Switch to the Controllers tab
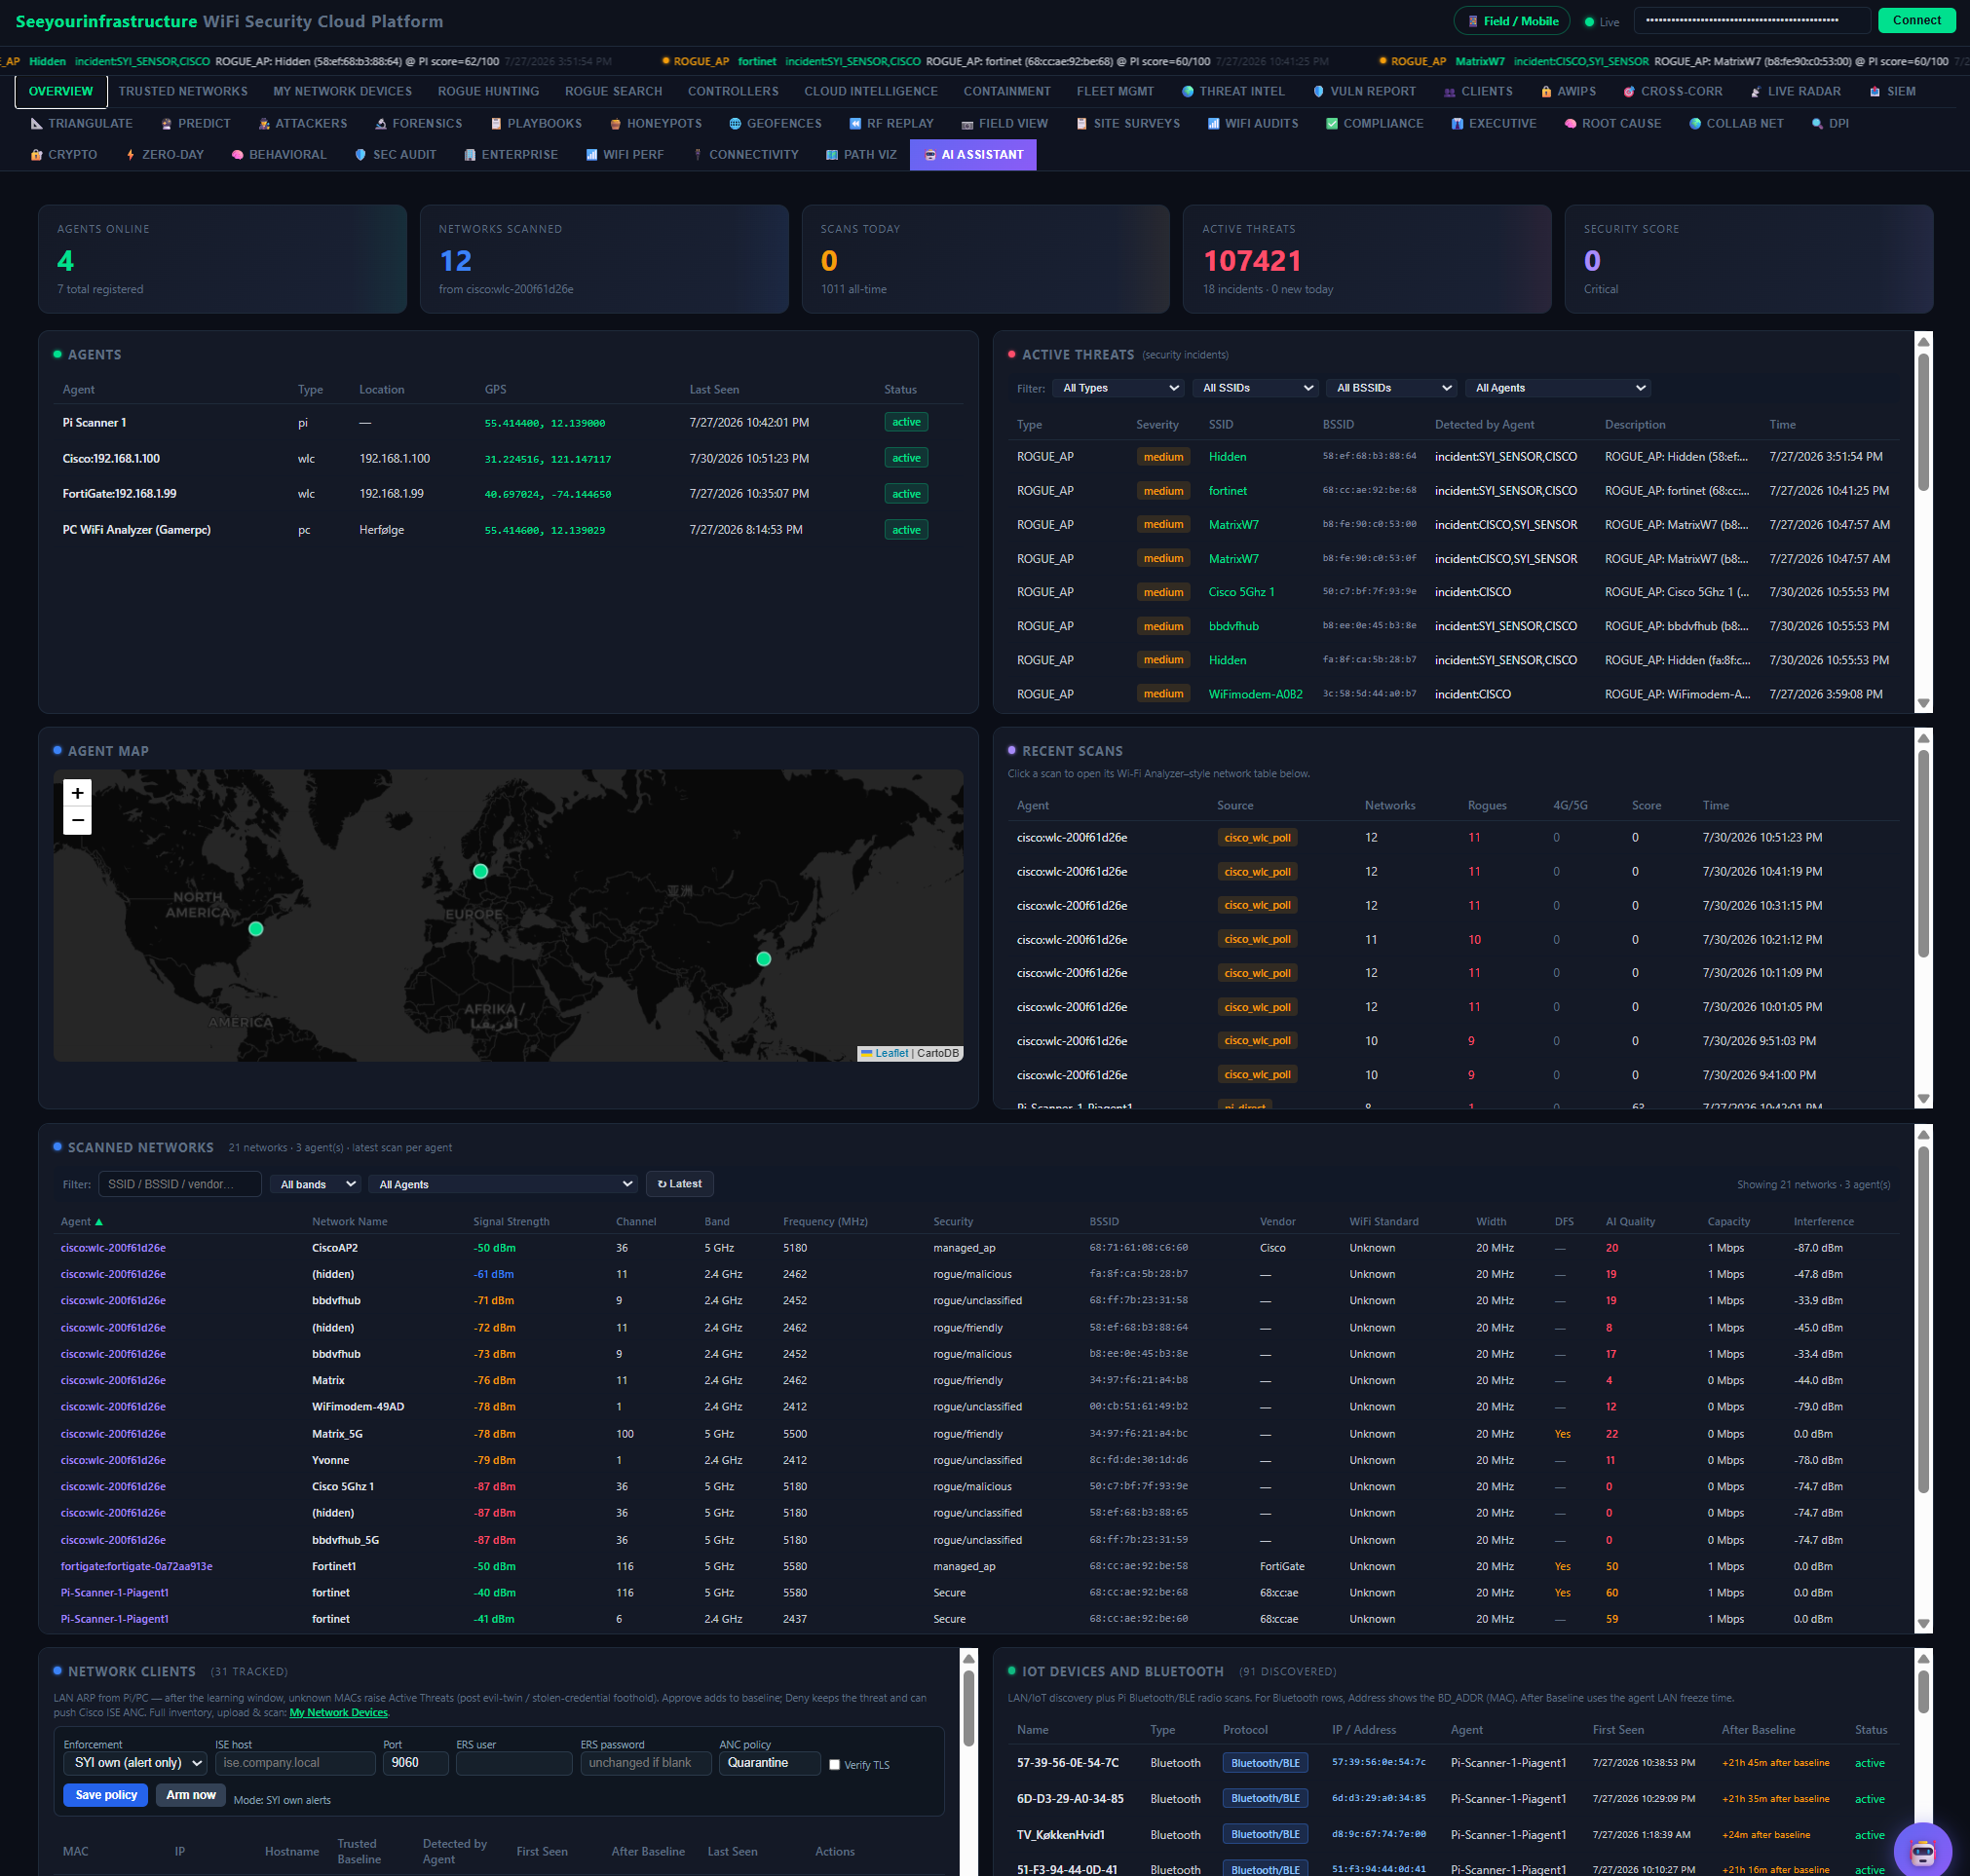Screen dimensions: 1970x1876 (x=733, y=91)
